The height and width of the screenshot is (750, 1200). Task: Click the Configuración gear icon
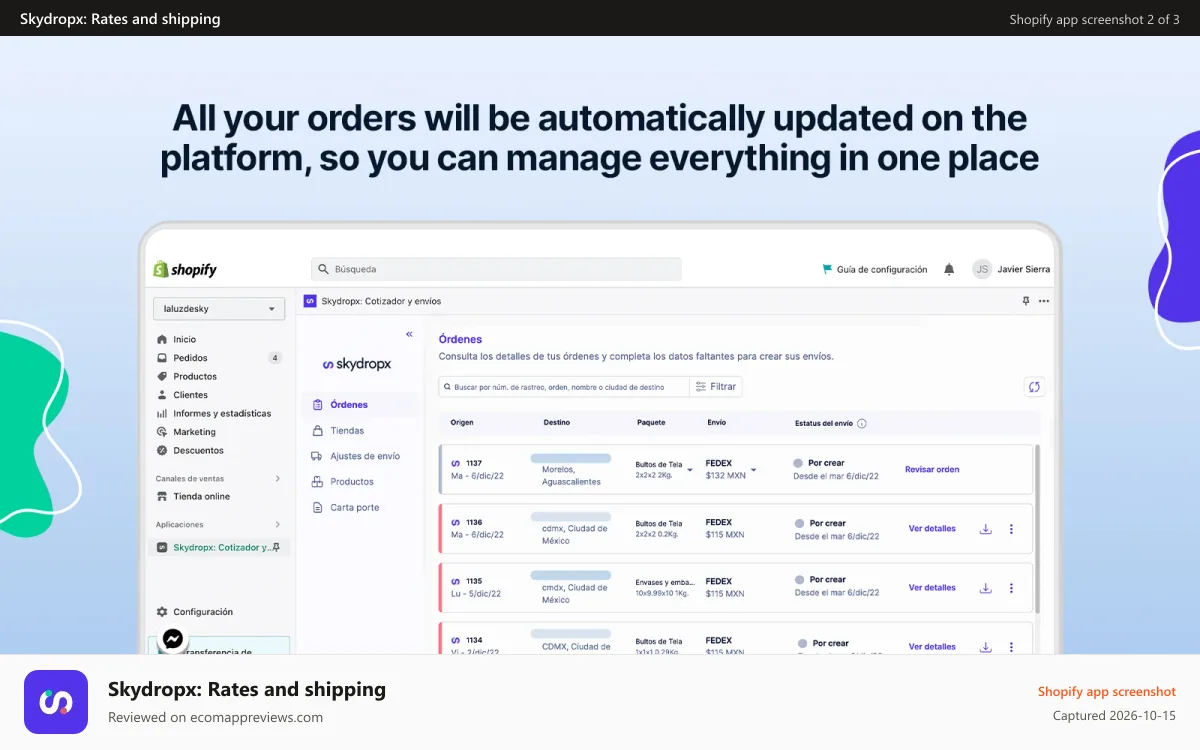click(162, 612)
